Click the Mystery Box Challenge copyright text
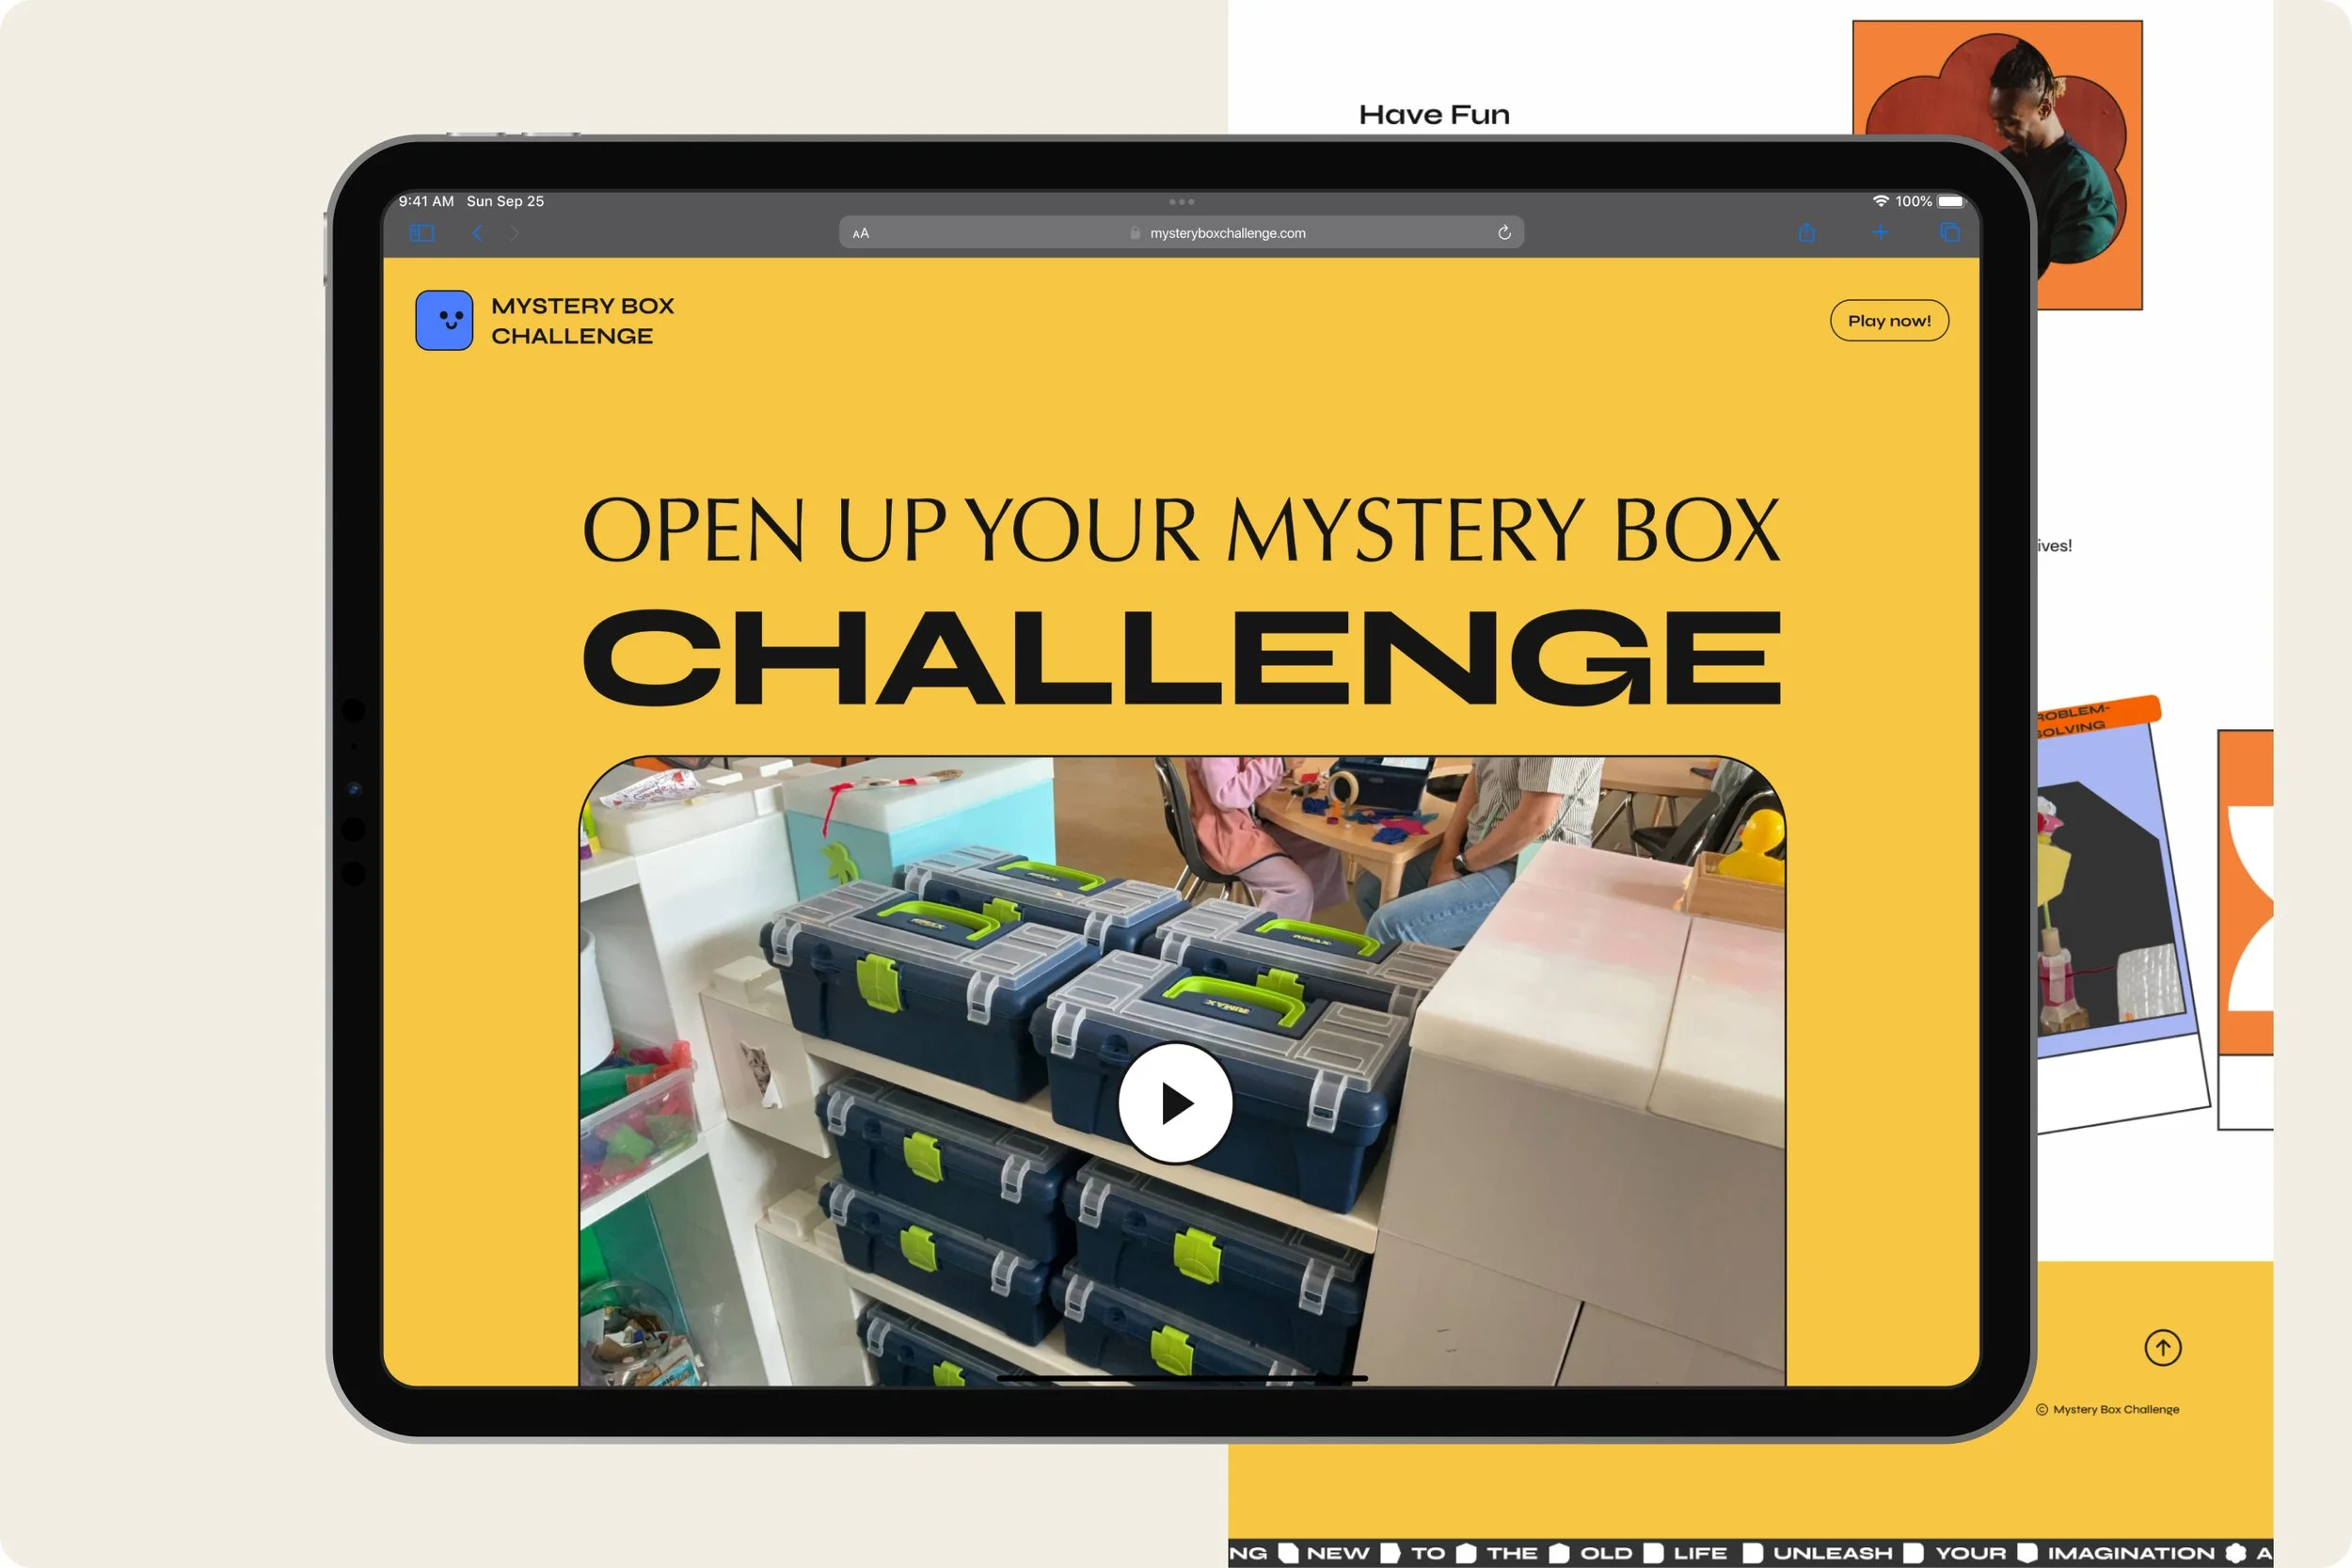This screenshot has width=2352, height=1568. [x=2115, y=1409]
